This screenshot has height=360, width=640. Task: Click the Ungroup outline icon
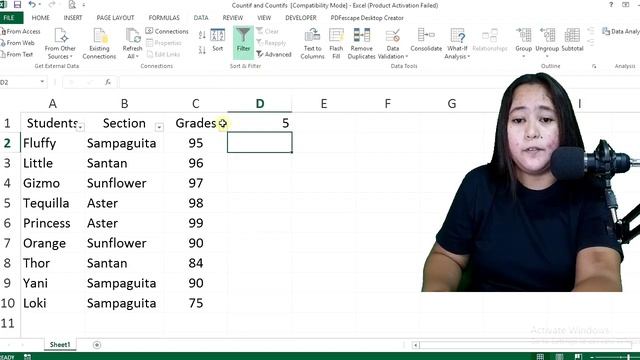pyautogui.click(x=547, y=36)
